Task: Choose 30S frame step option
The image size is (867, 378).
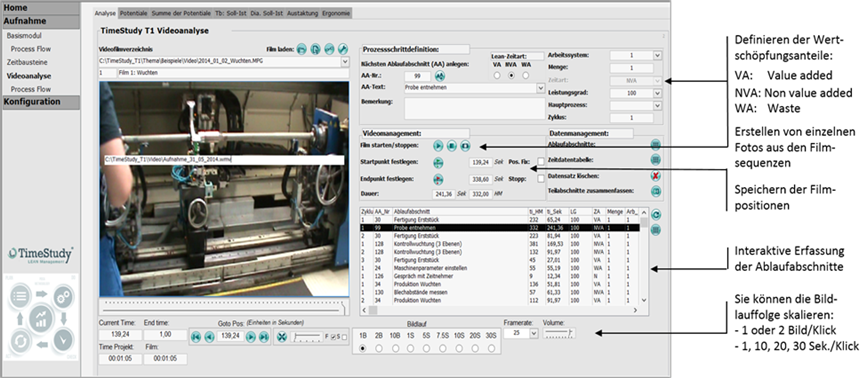Action: tap(491, 349)
